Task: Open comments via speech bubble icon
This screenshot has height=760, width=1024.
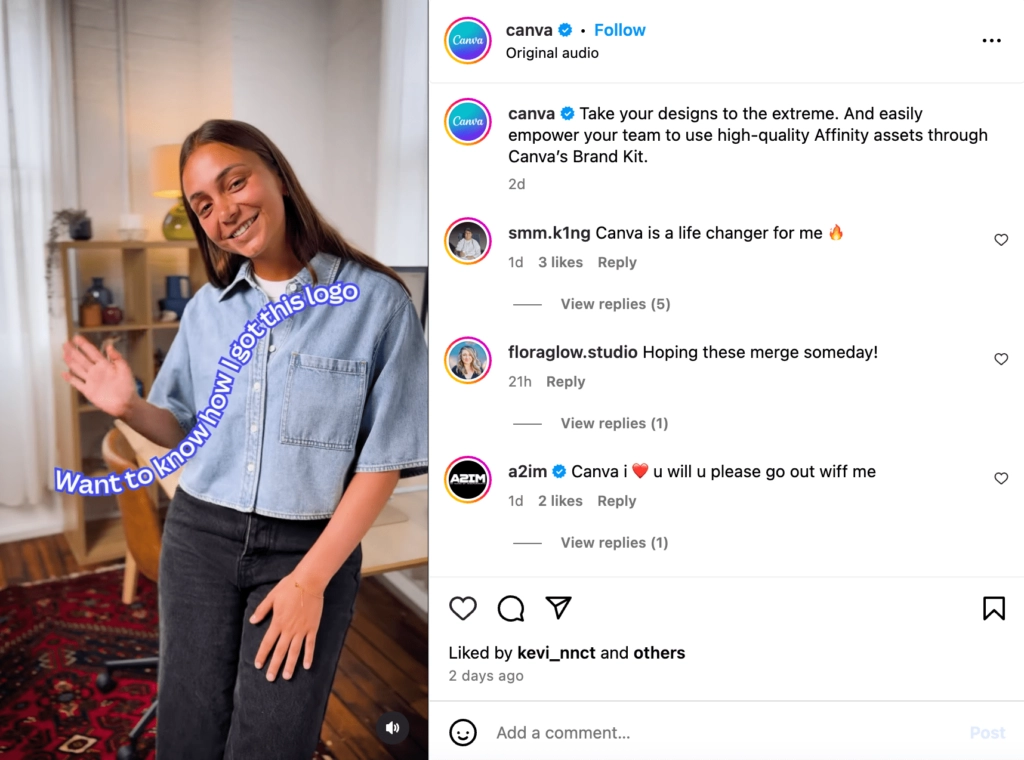Action: coord(511,608)
